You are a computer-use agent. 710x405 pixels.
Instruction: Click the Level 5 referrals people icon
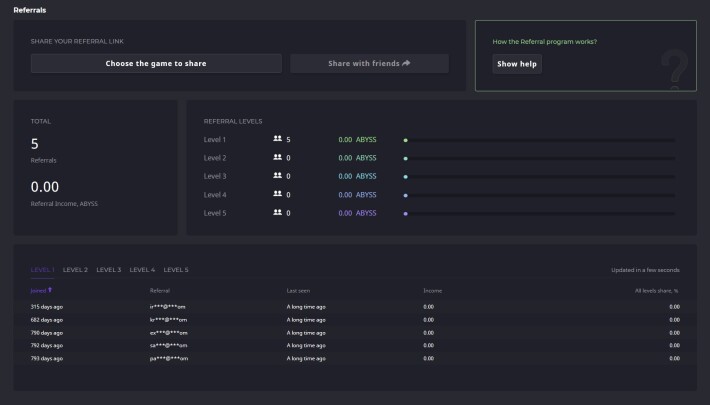pyautogui.click(x=278, y=212)
